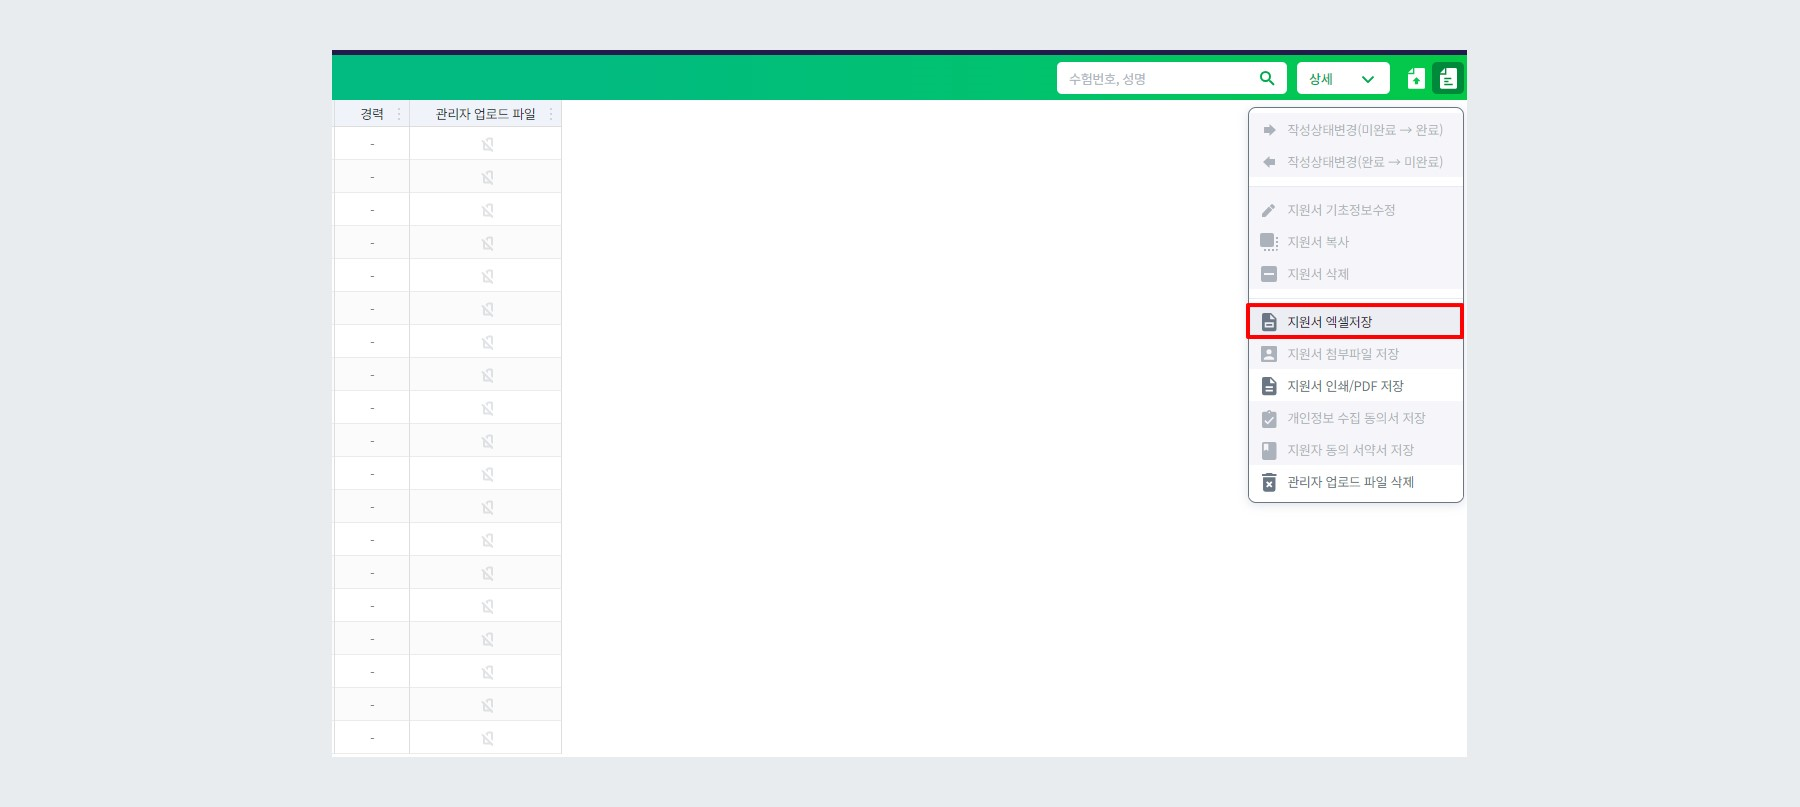The width and height of the screenshot is (1800, 807).
Task: Open the 관리자 업로드 파일 column options dots
Action: pos(551,114)
